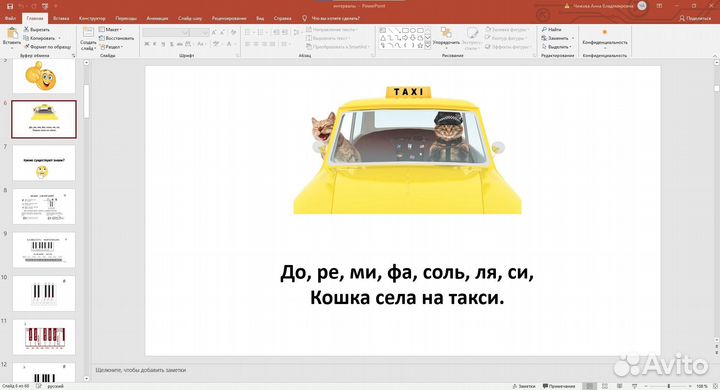Start slideshow from status bar icon
Image resolution: width=720 pixels, height=390 pixels.
(x=634, y=386)
